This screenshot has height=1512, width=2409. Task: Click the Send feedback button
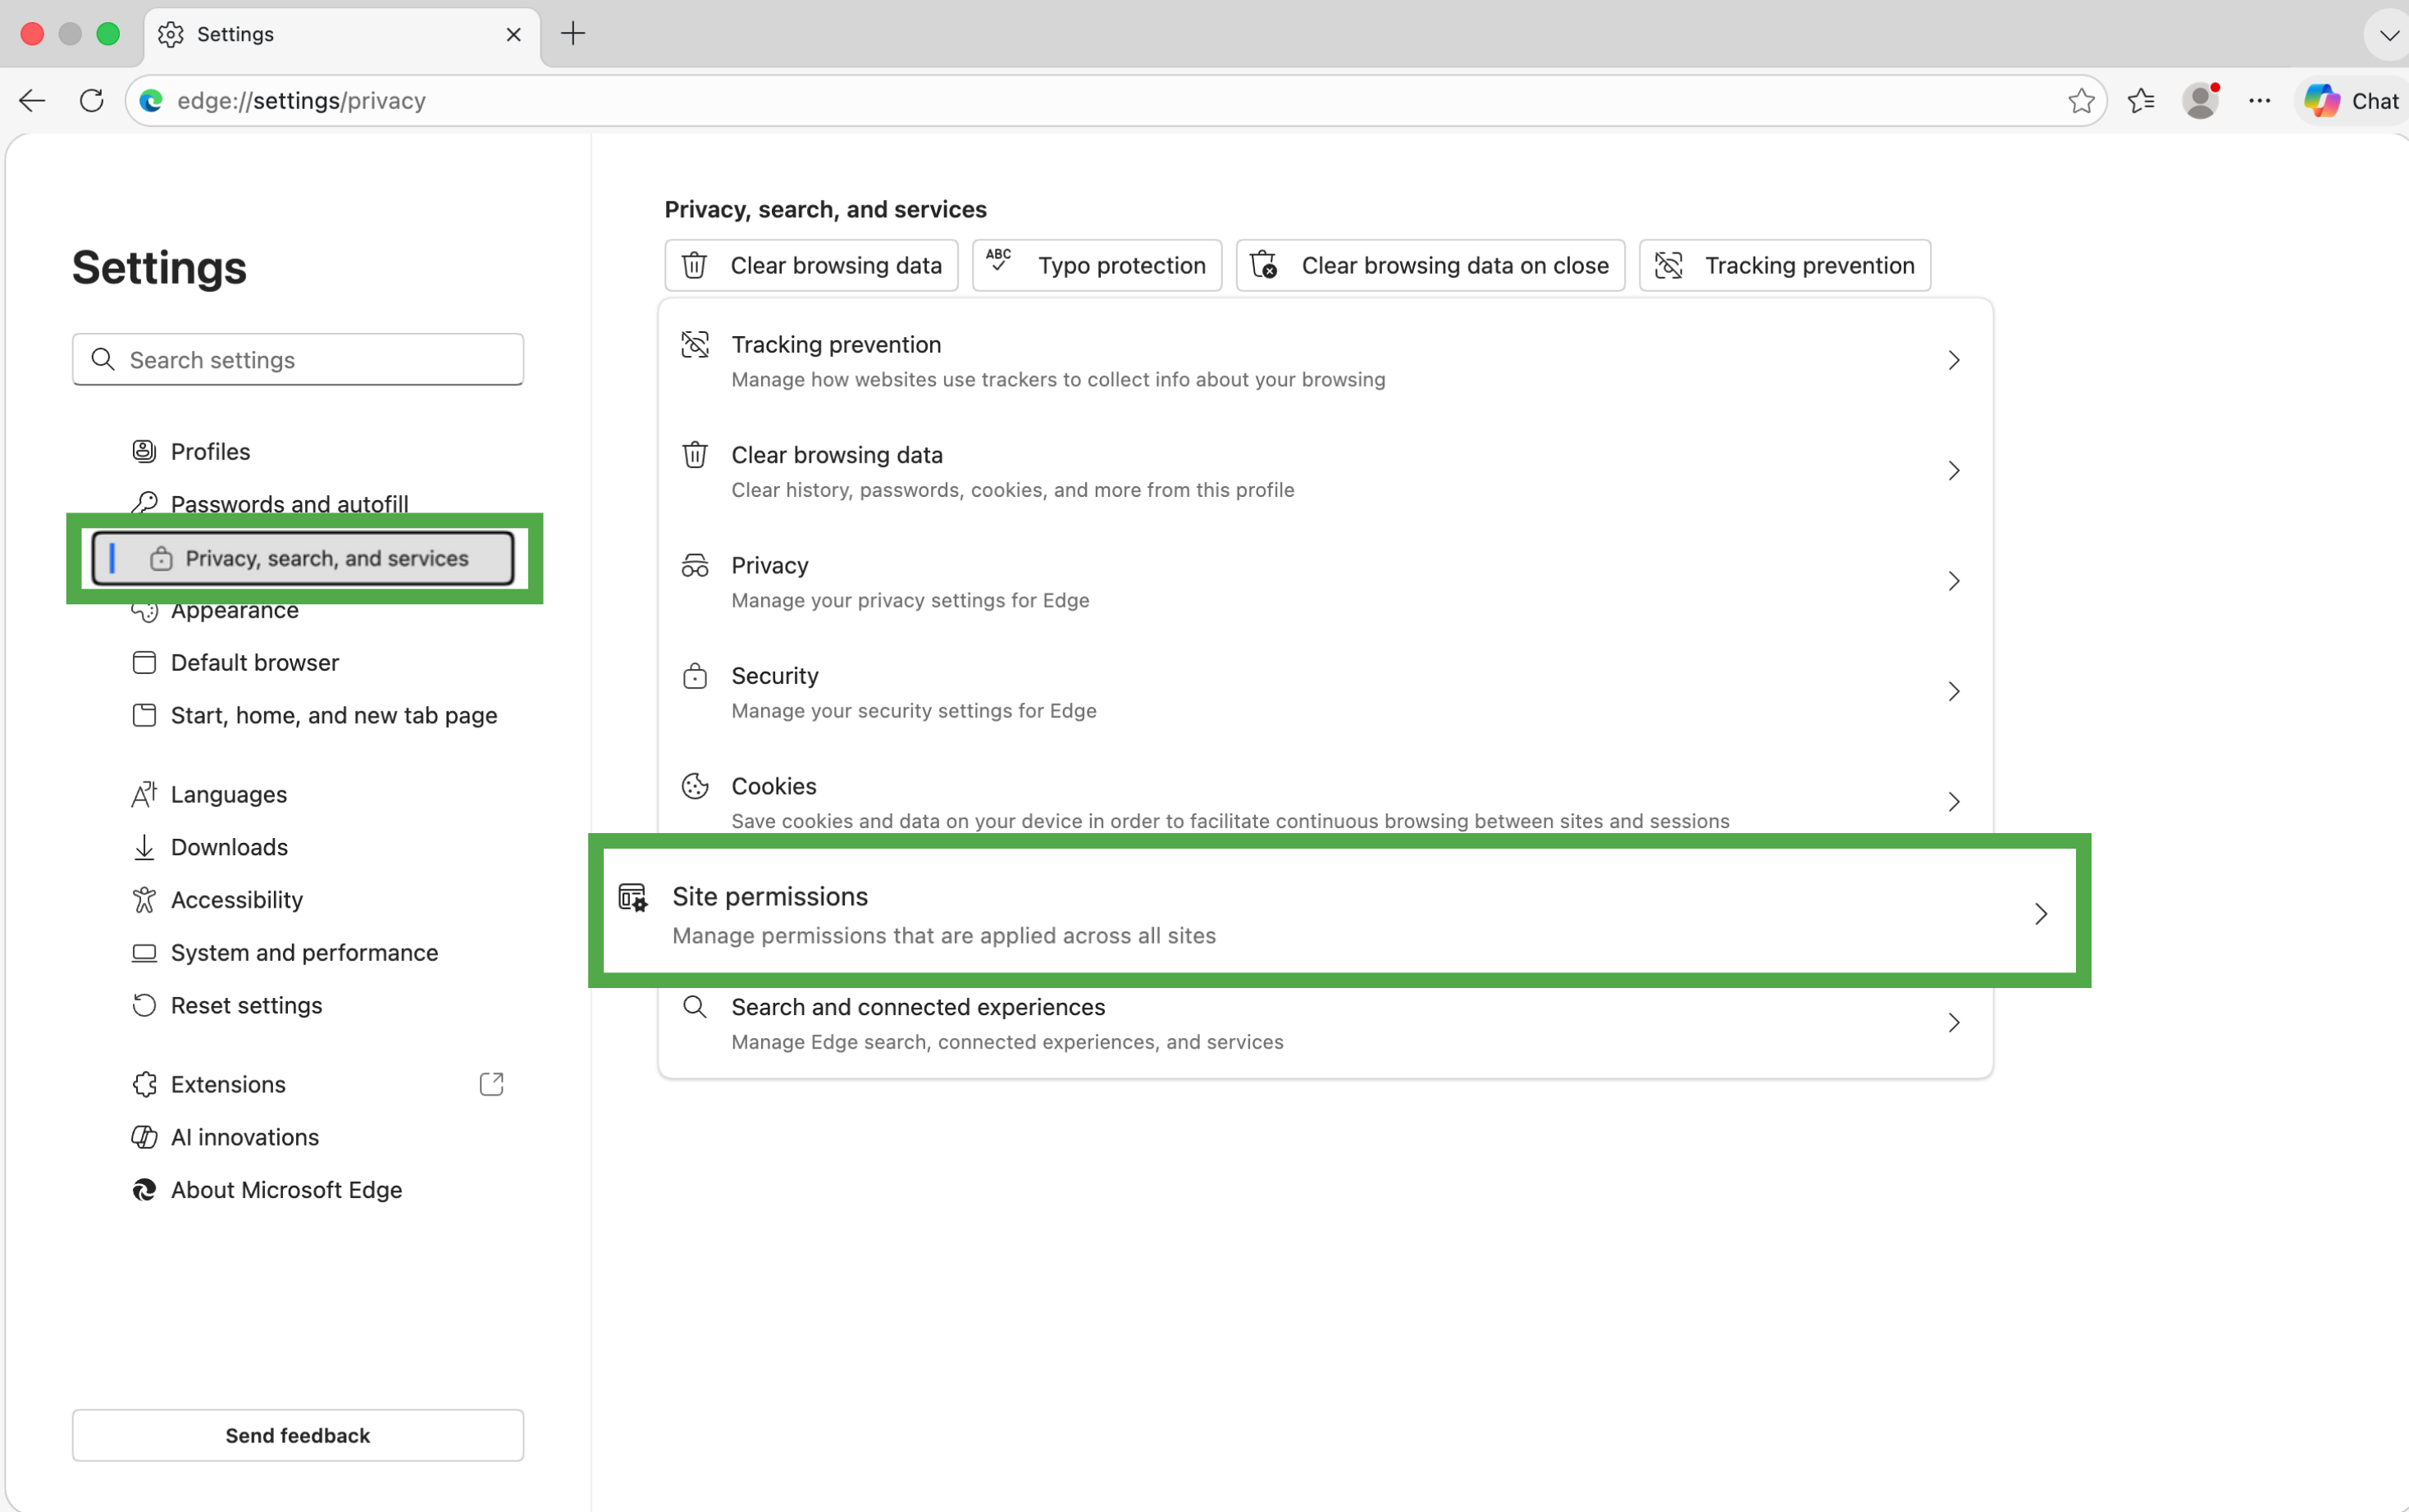[298, 1435]
